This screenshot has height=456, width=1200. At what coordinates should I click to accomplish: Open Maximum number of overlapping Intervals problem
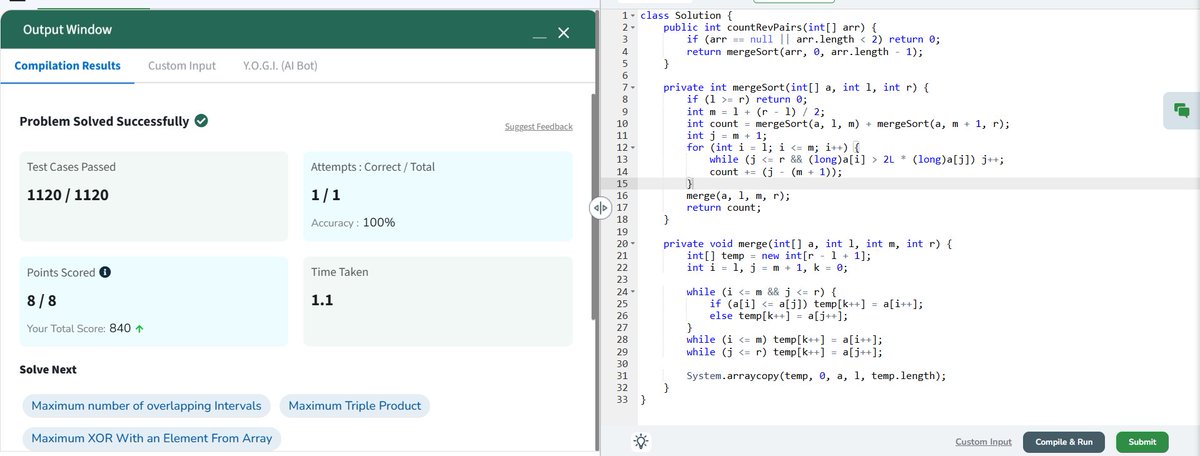tap(146, 406)
